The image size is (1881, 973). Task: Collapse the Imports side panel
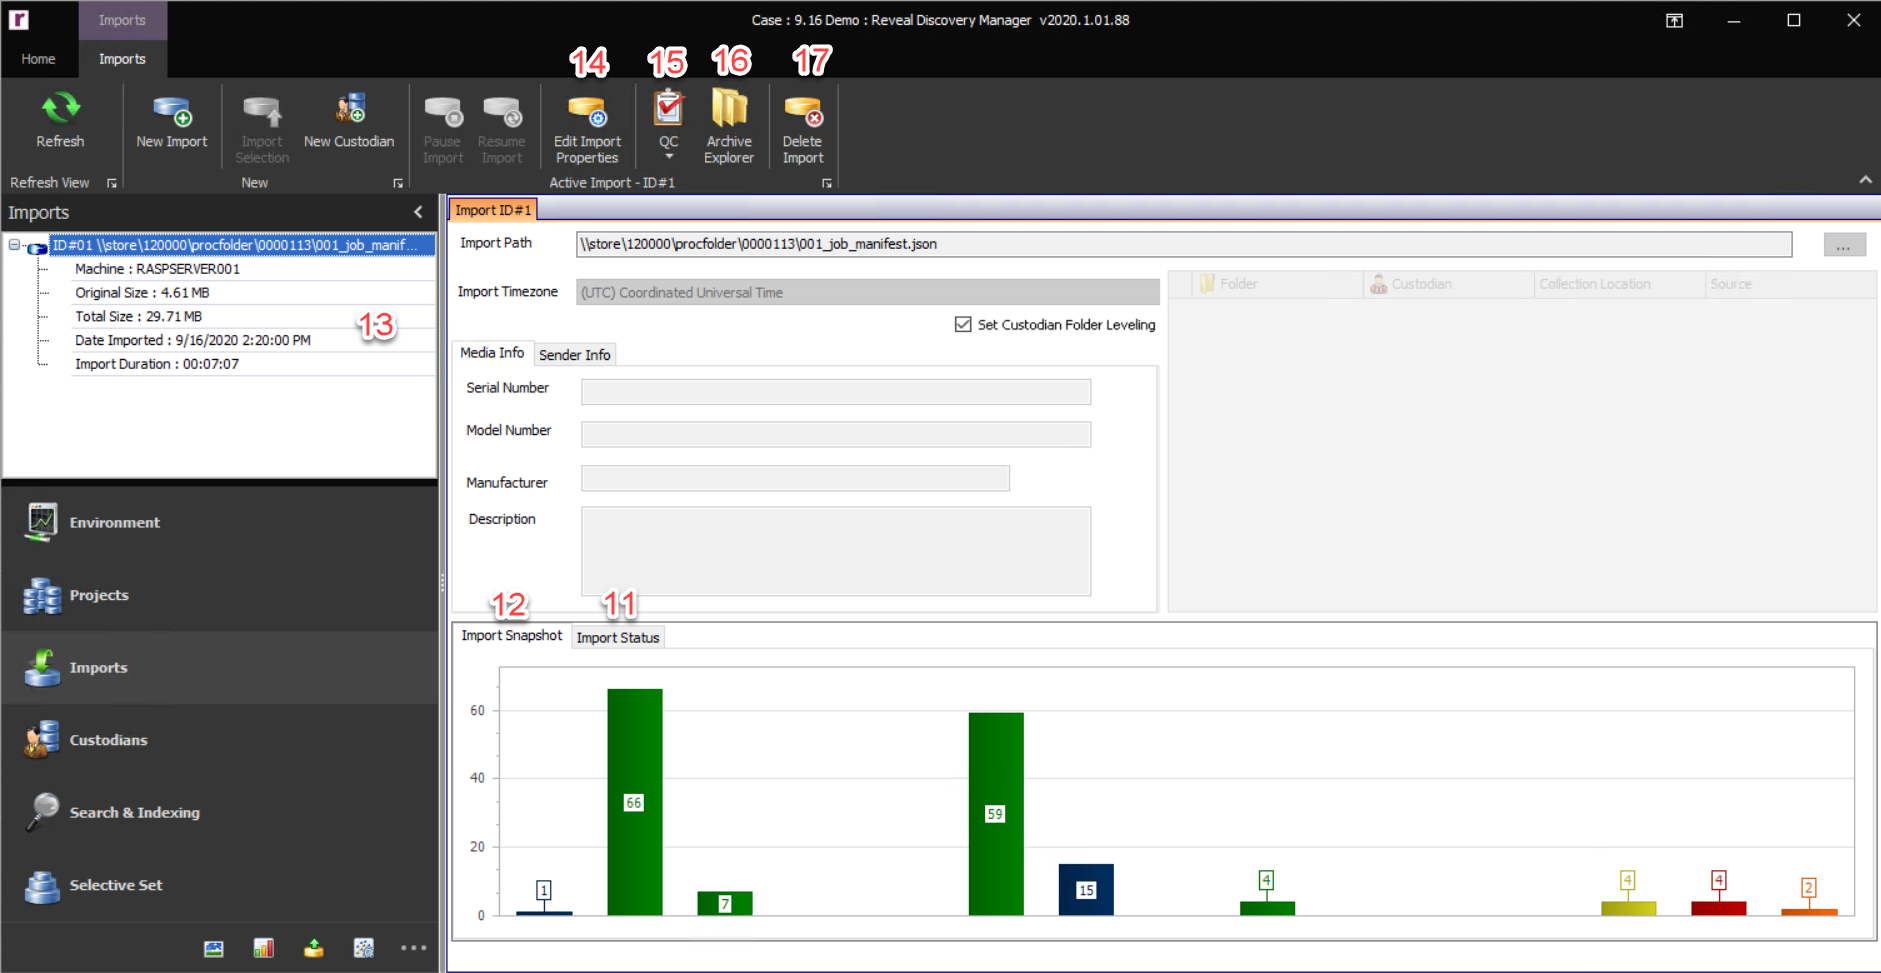(418, 212)
